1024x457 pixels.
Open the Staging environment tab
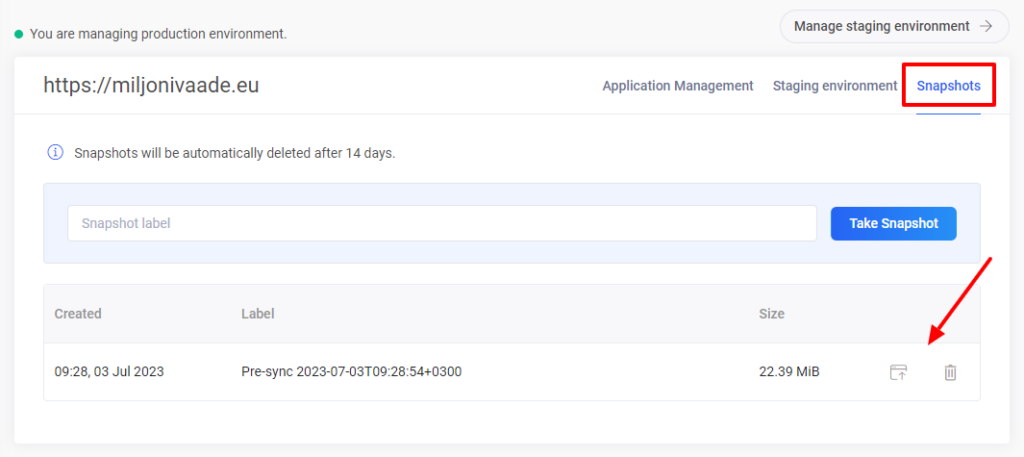(x=835, y=86)
